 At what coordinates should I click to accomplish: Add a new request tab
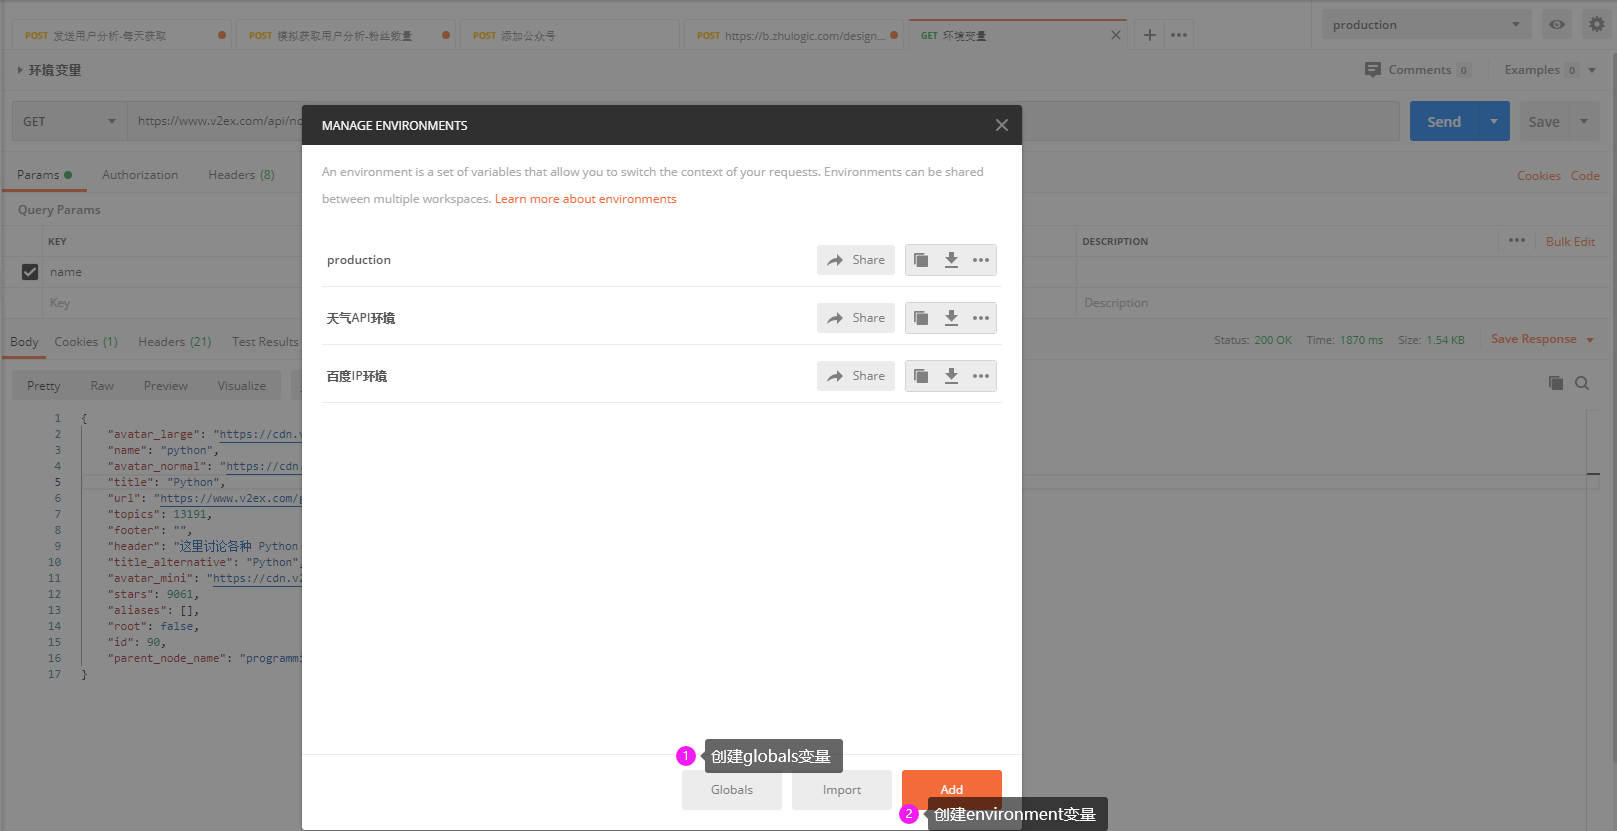[1150, 35]
